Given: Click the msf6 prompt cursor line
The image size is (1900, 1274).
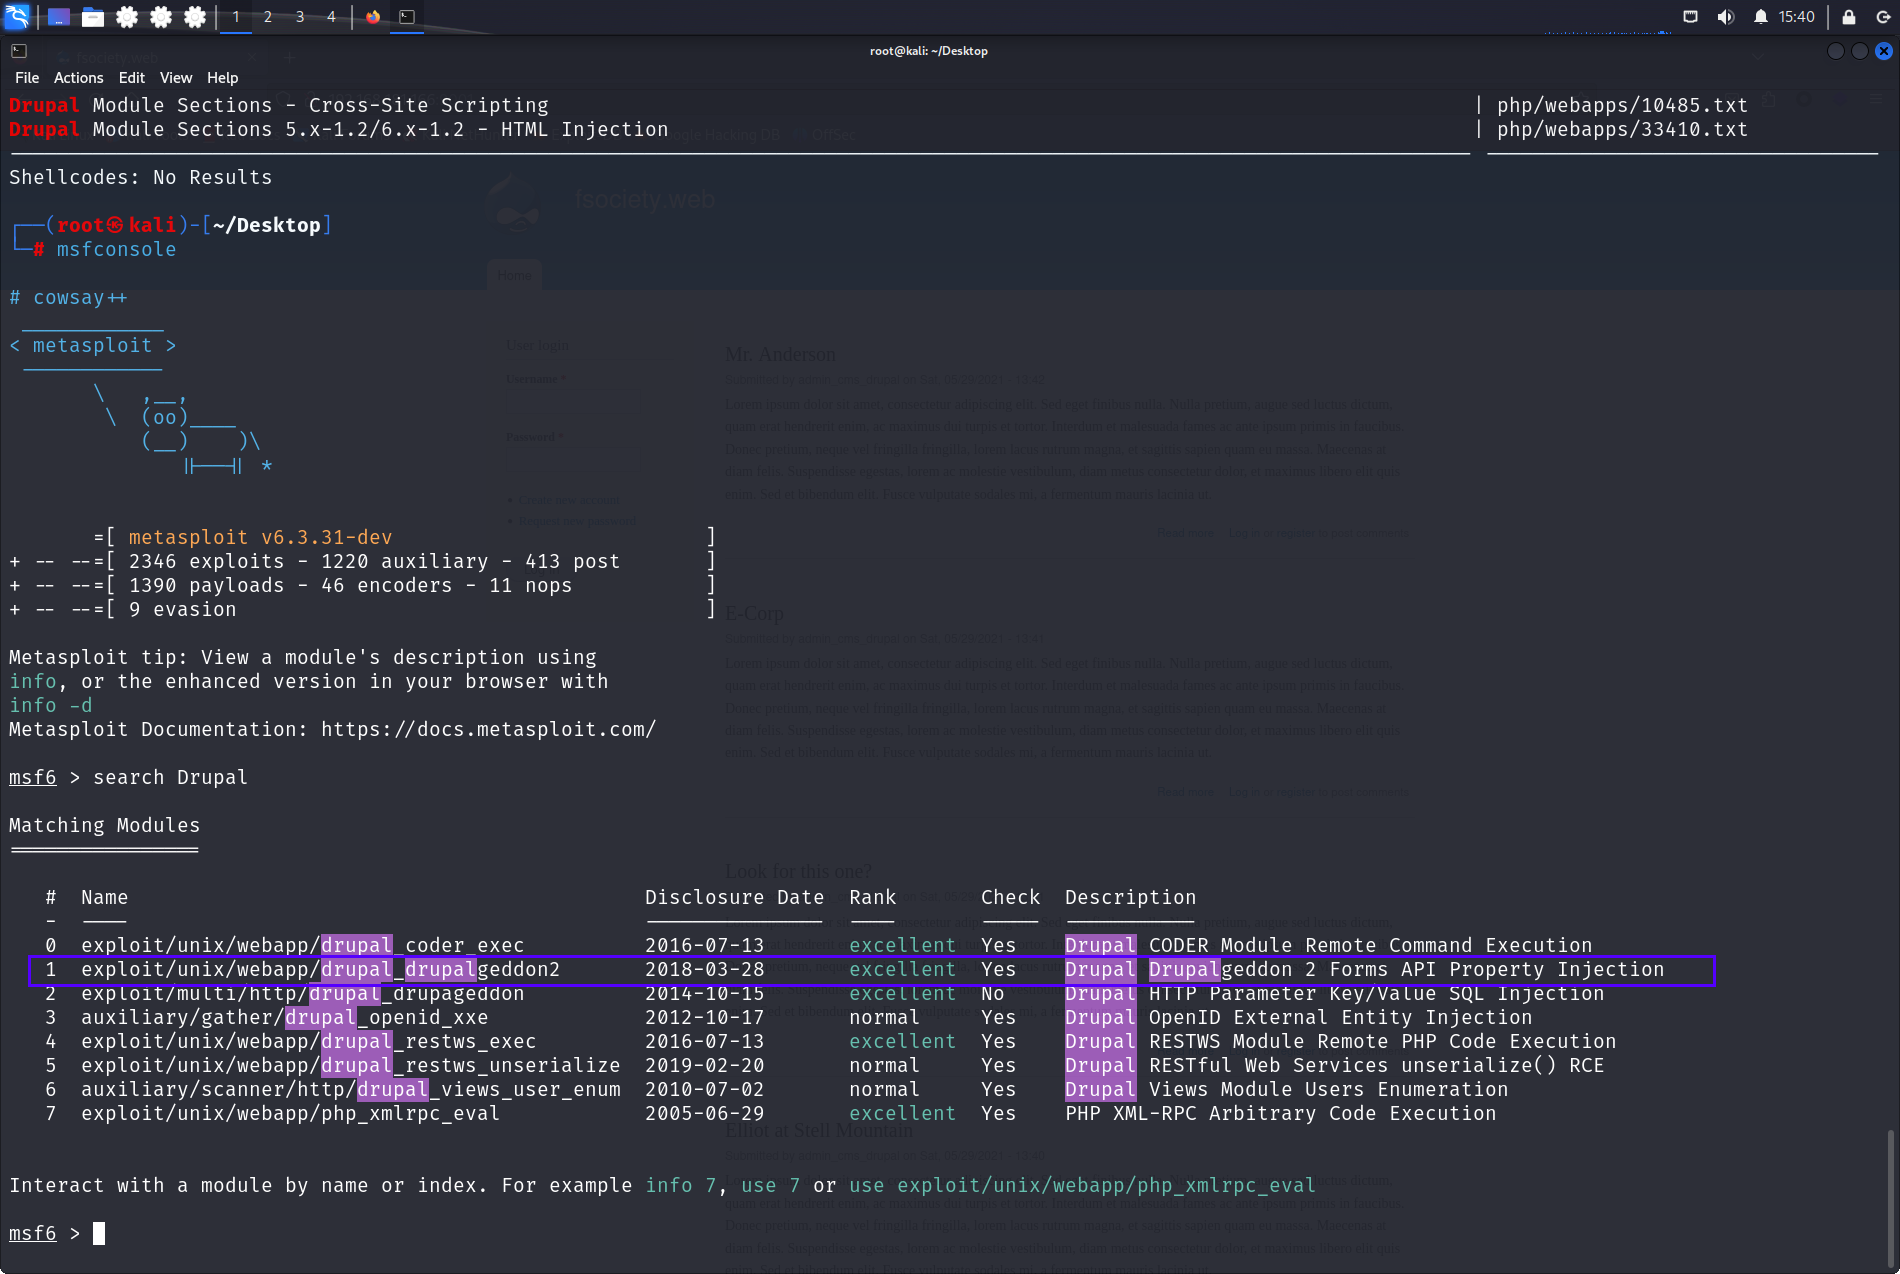Looking at the screenshot, I should click(x=57, y=1233).
